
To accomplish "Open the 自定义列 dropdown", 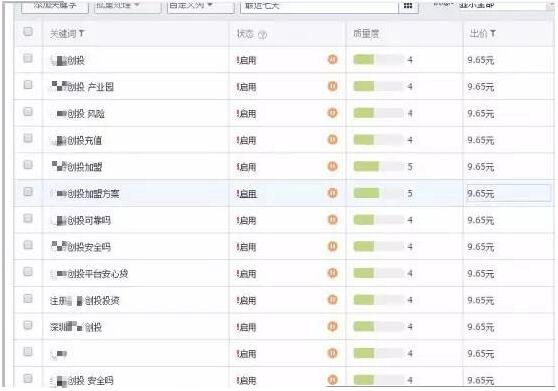I will 200,6.
